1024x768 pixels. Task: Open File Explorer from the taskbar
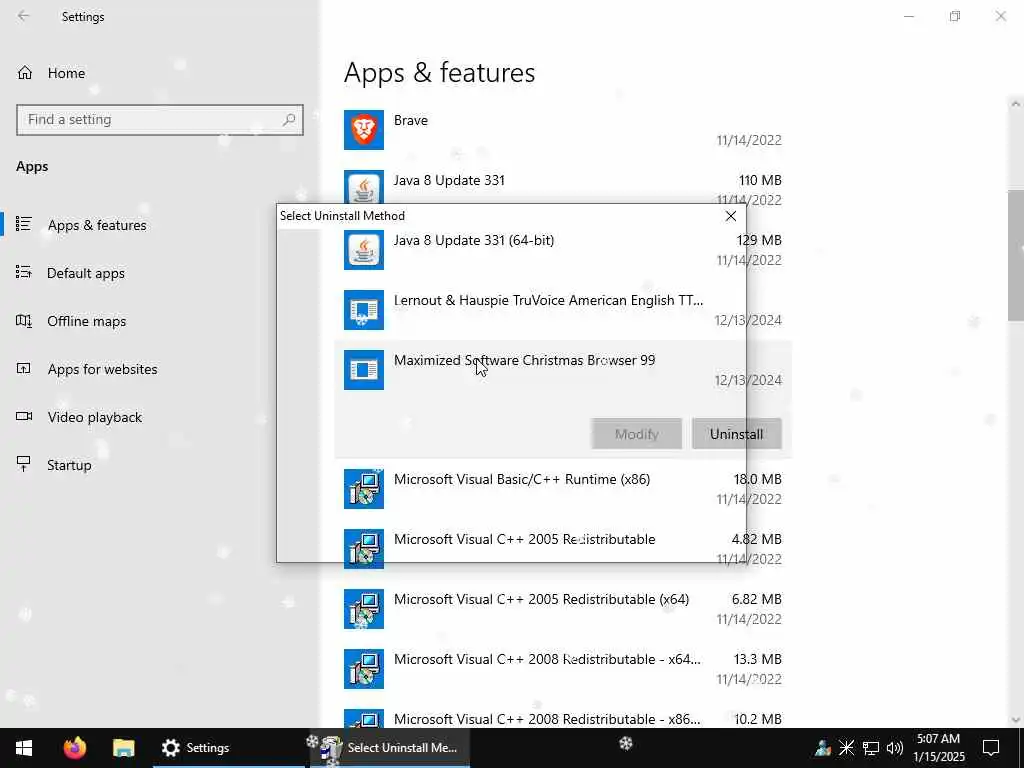pos(123,748)
